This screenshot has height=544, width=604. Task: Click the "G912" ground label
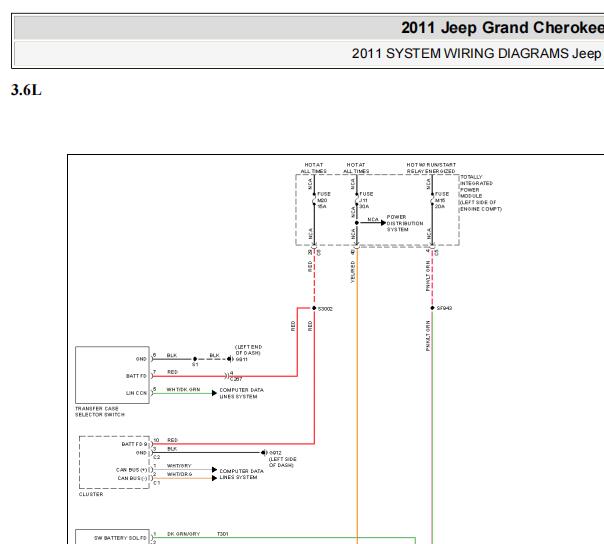[275, 453]
